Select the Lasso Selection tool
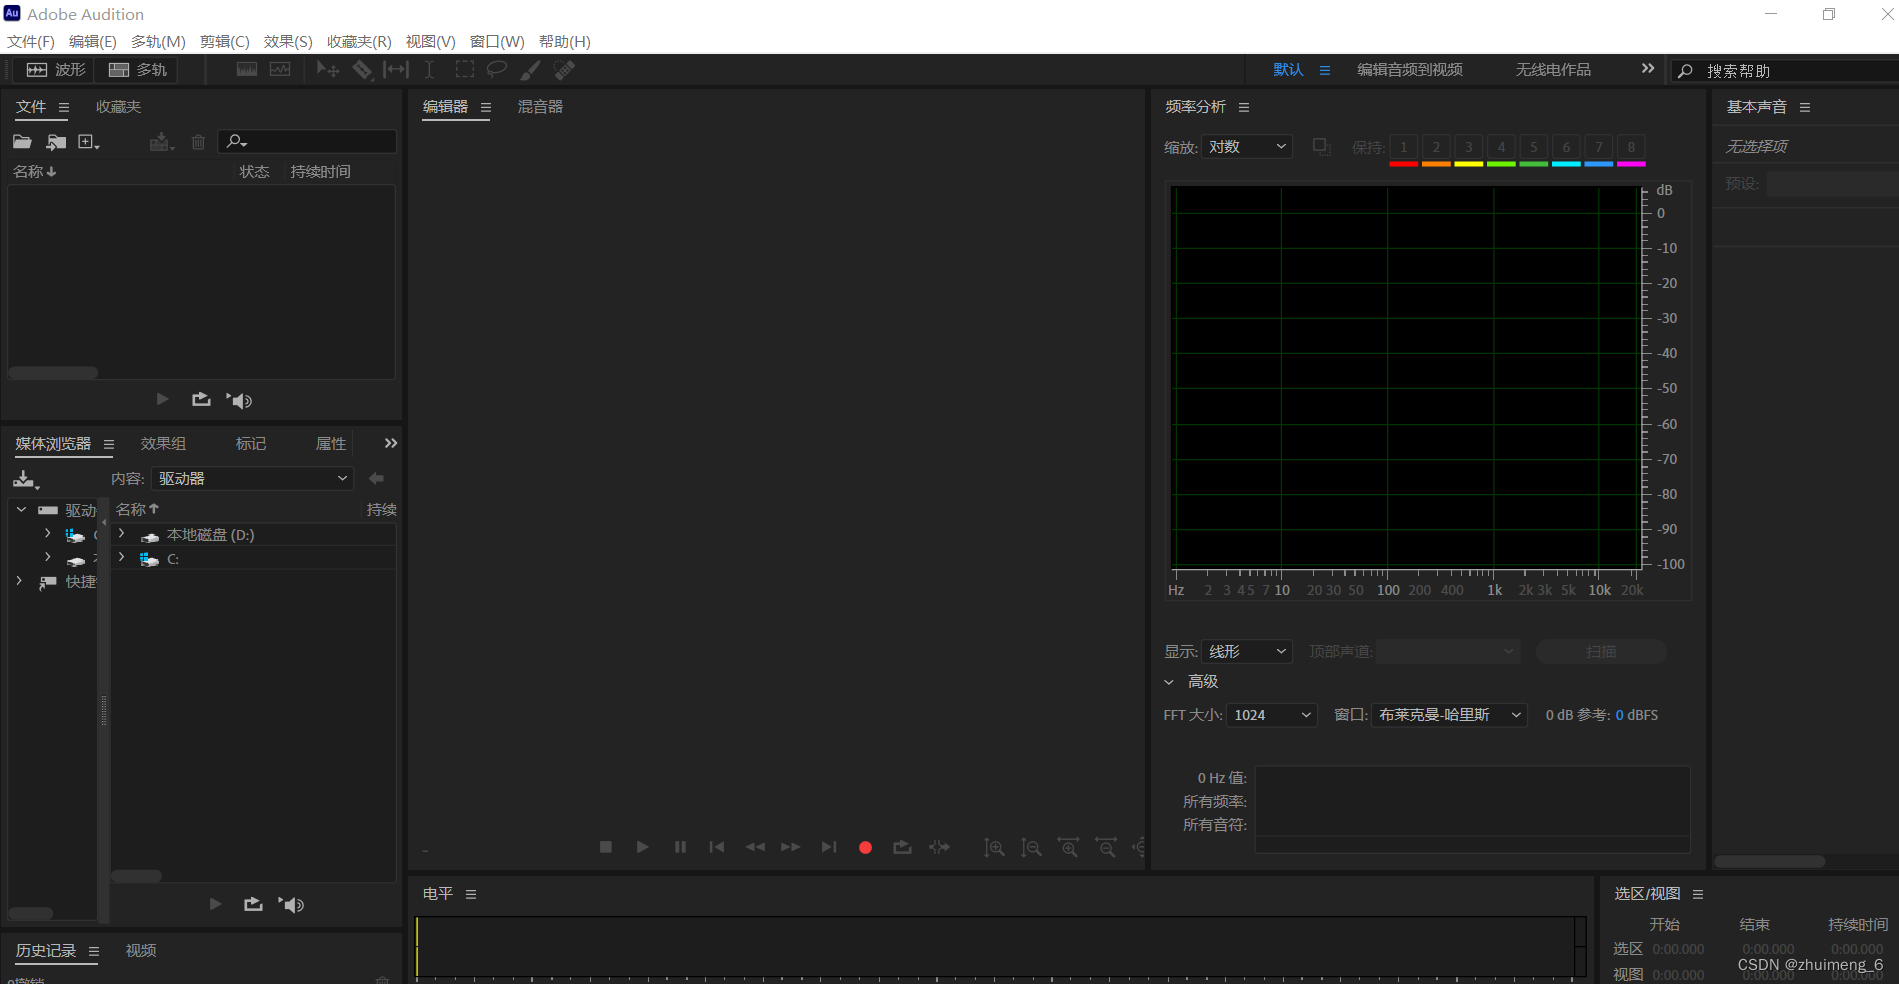The width and height of the screenshot is (1899, 984). pyautogui.click(x=496, y=70)
